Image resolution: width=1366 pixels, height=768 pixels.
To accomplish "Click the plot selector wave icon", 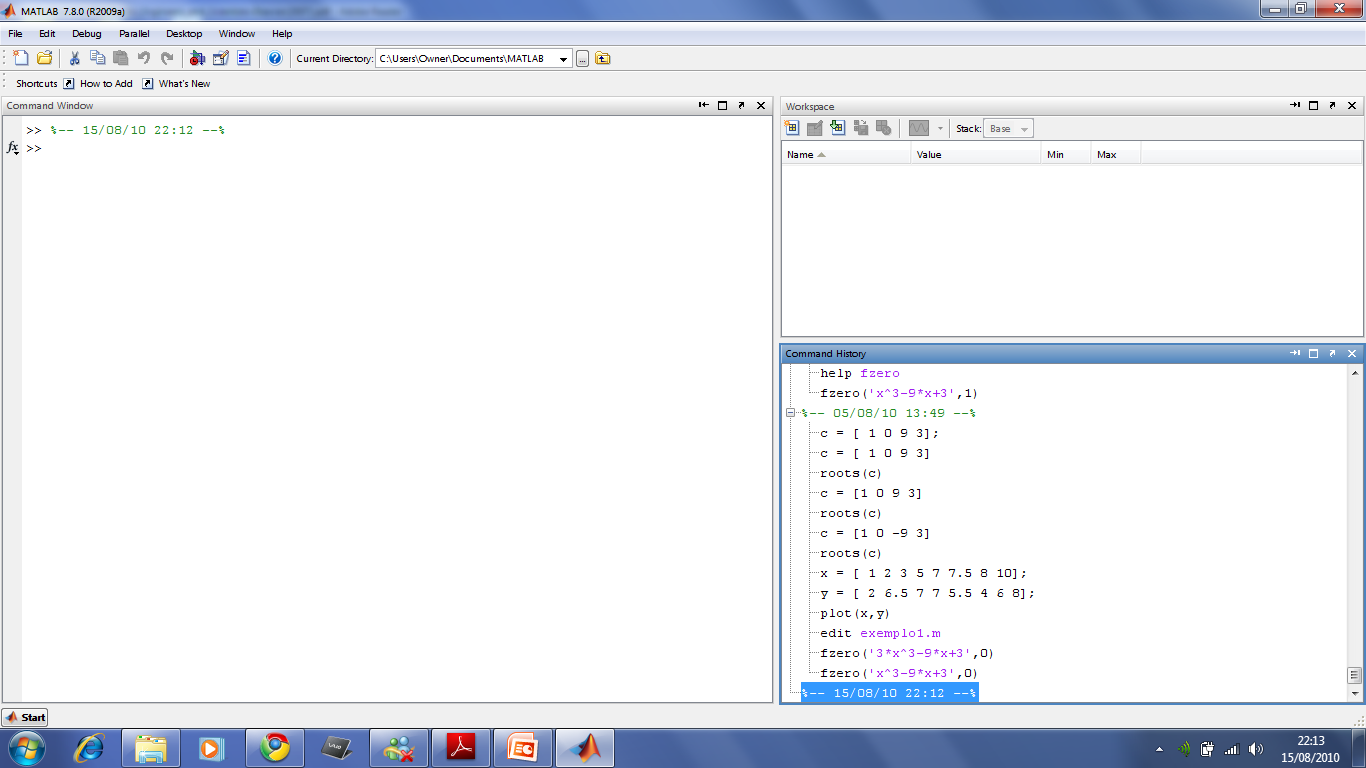I will [919, 128].
